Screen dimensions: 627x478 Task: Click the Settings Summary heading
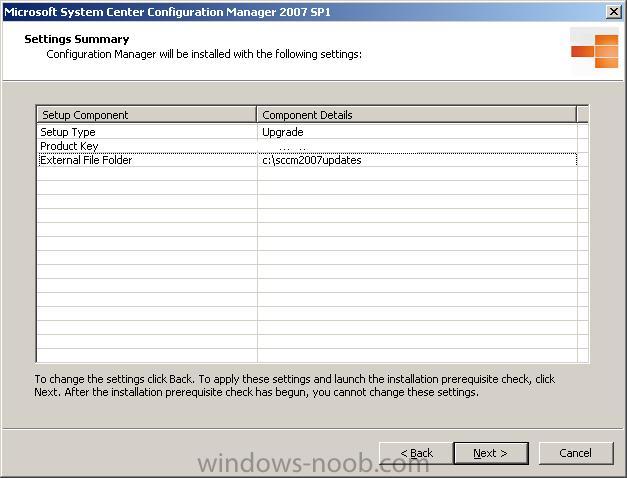77,39
